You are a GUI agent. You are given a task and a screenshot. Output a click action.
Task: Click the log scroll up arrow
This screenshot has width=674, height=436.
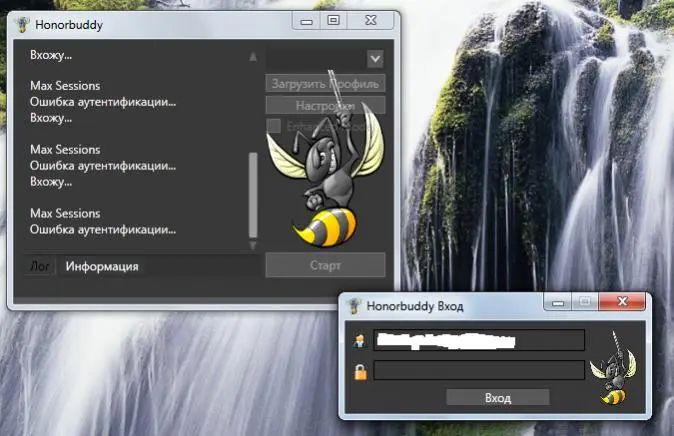tap(253, 58)
